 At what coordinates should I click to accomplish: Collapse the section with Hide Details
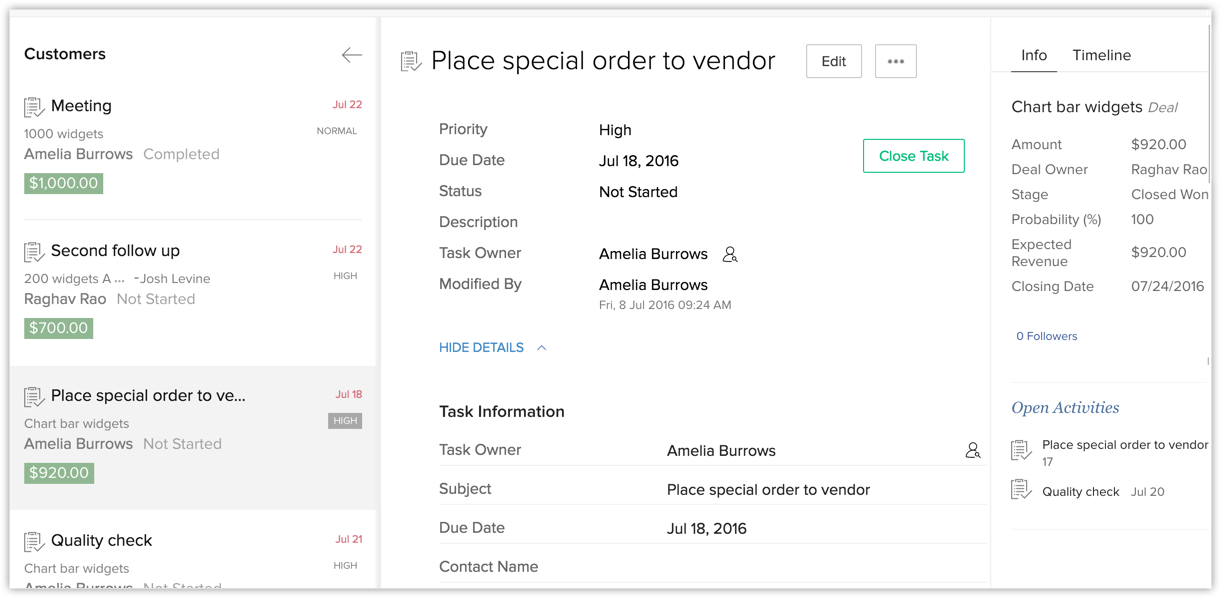(481, 348)
